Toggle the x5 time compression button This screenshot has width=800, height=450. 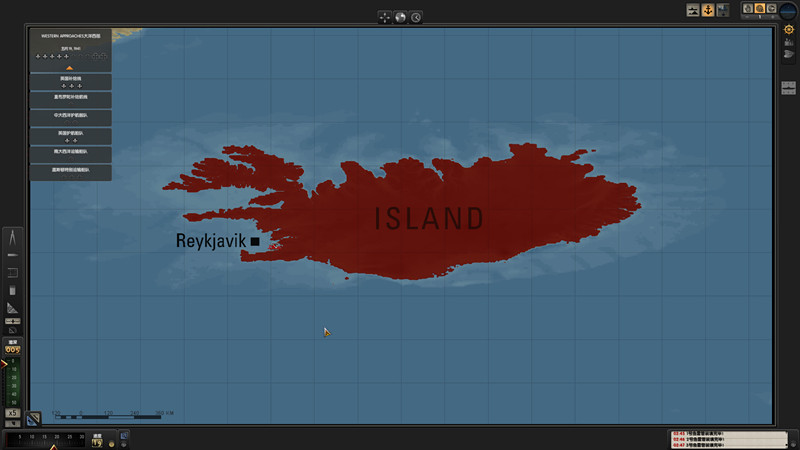click(x=12, y=412)
